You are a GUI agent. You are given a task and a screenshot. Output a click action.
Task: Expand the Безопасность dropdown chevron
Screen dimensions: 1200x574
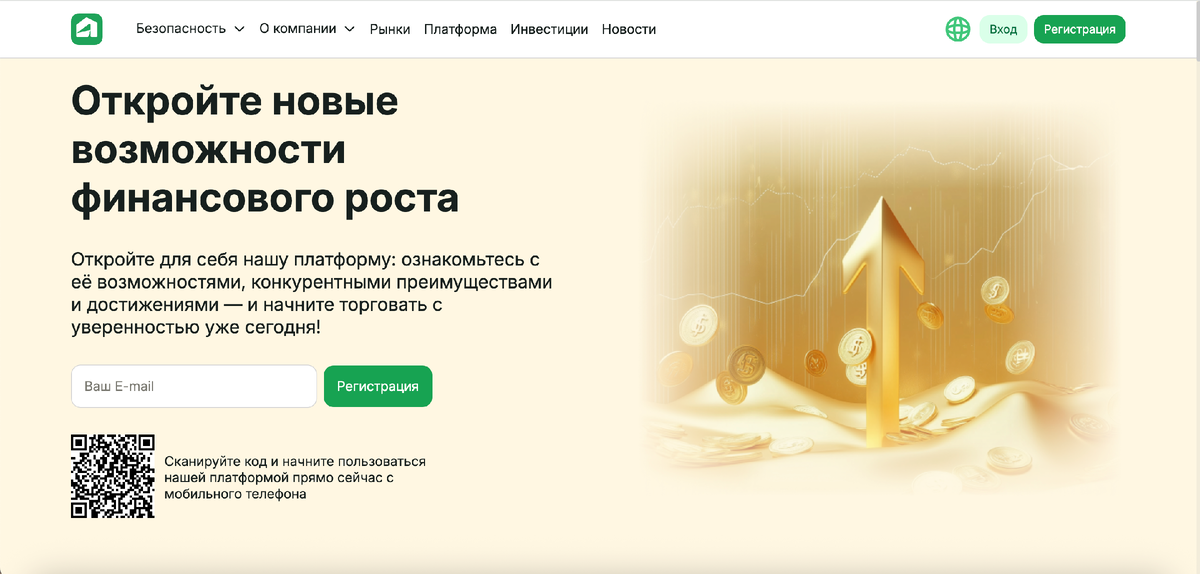[x=239, y=29]
